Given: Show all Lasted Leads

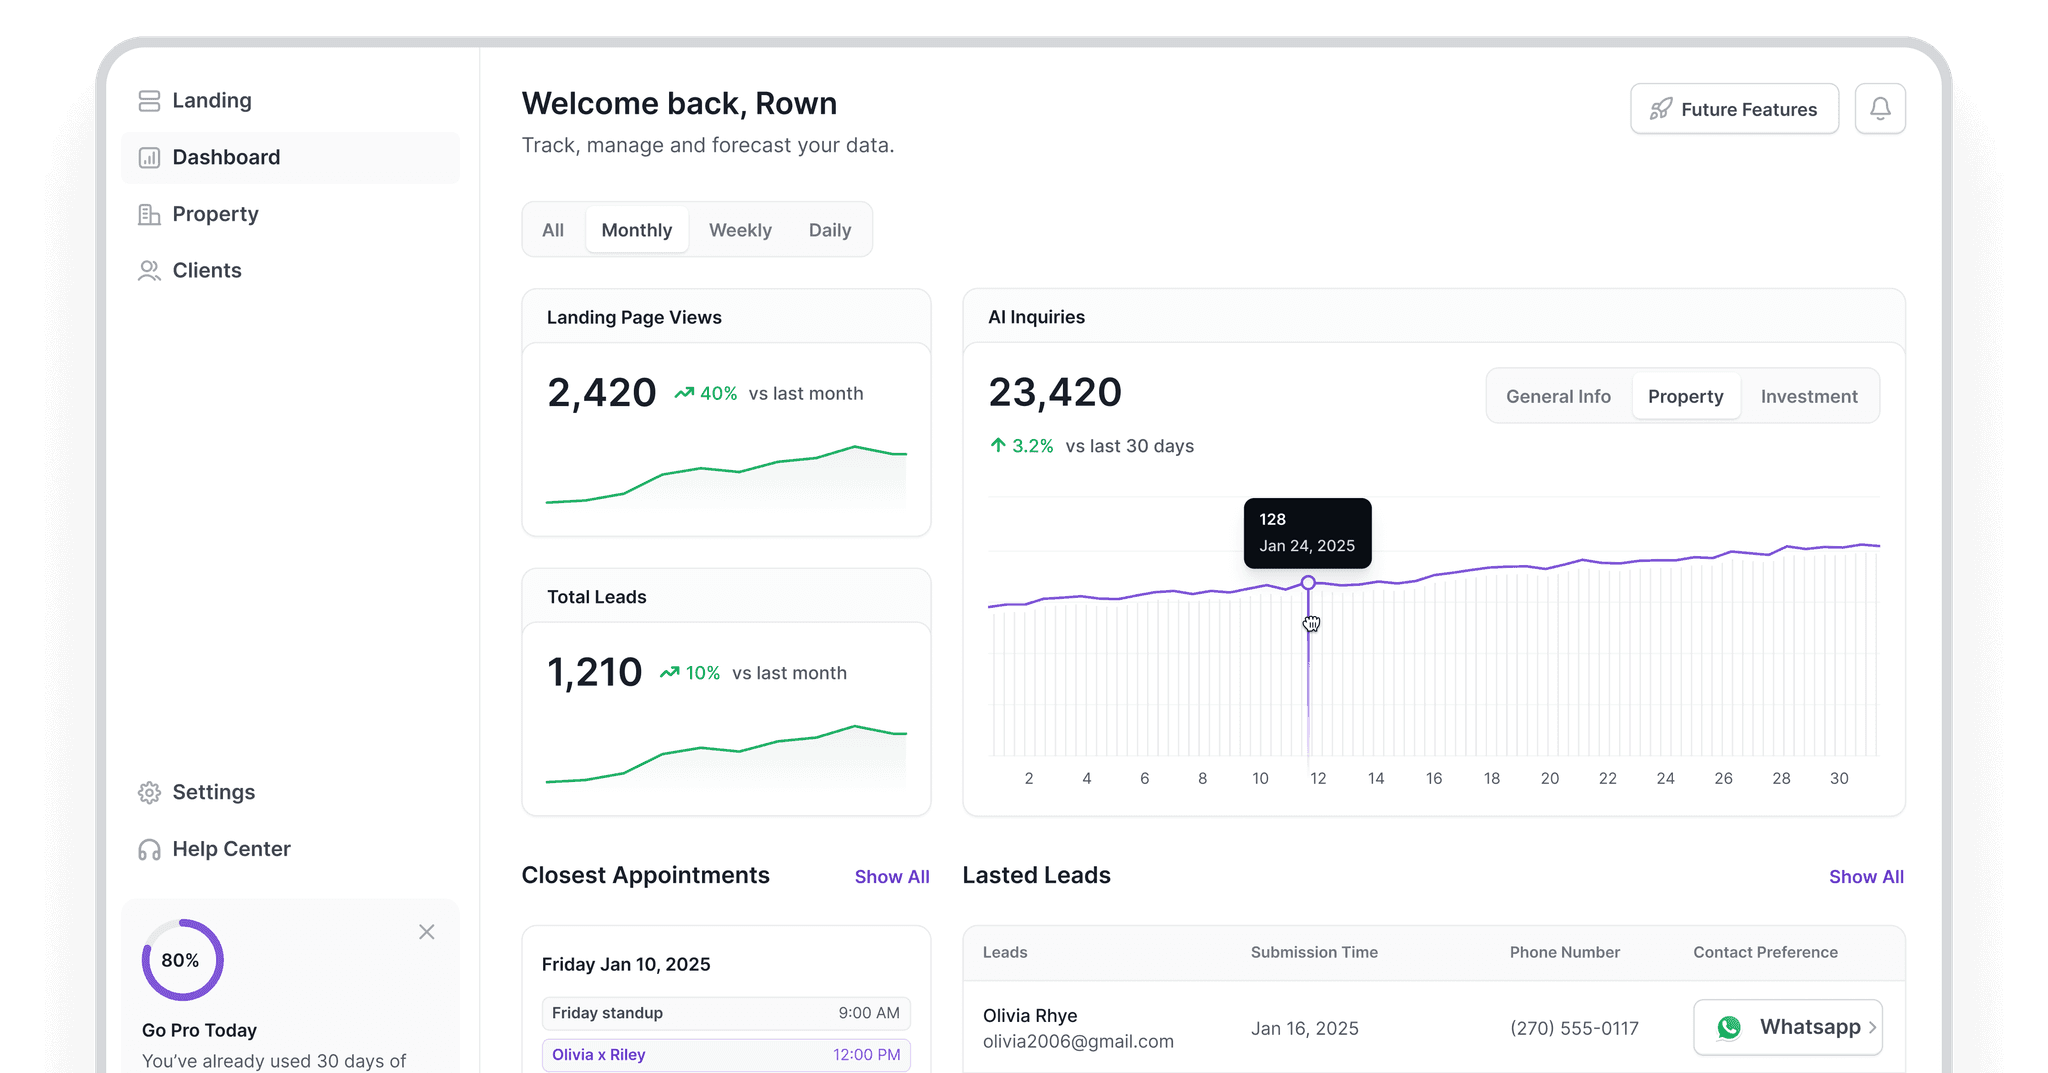Looking at the screenshot, I should 1866,877.
